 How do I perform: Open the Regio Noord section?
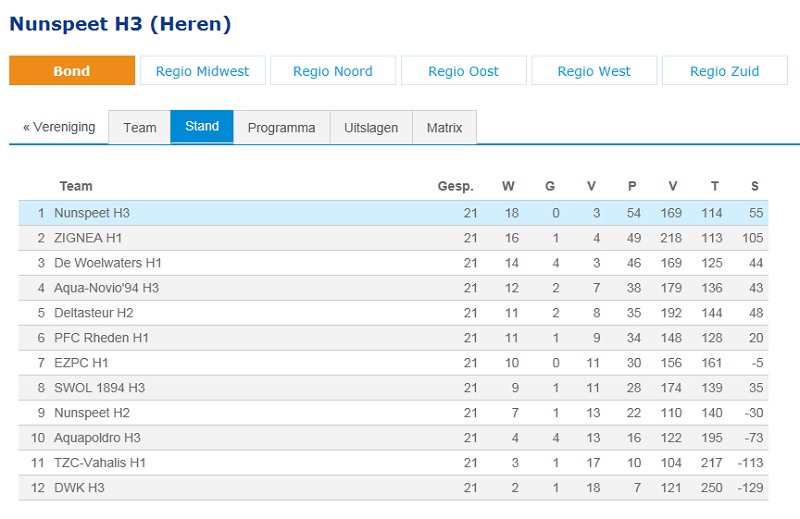[x=333, y=70]
